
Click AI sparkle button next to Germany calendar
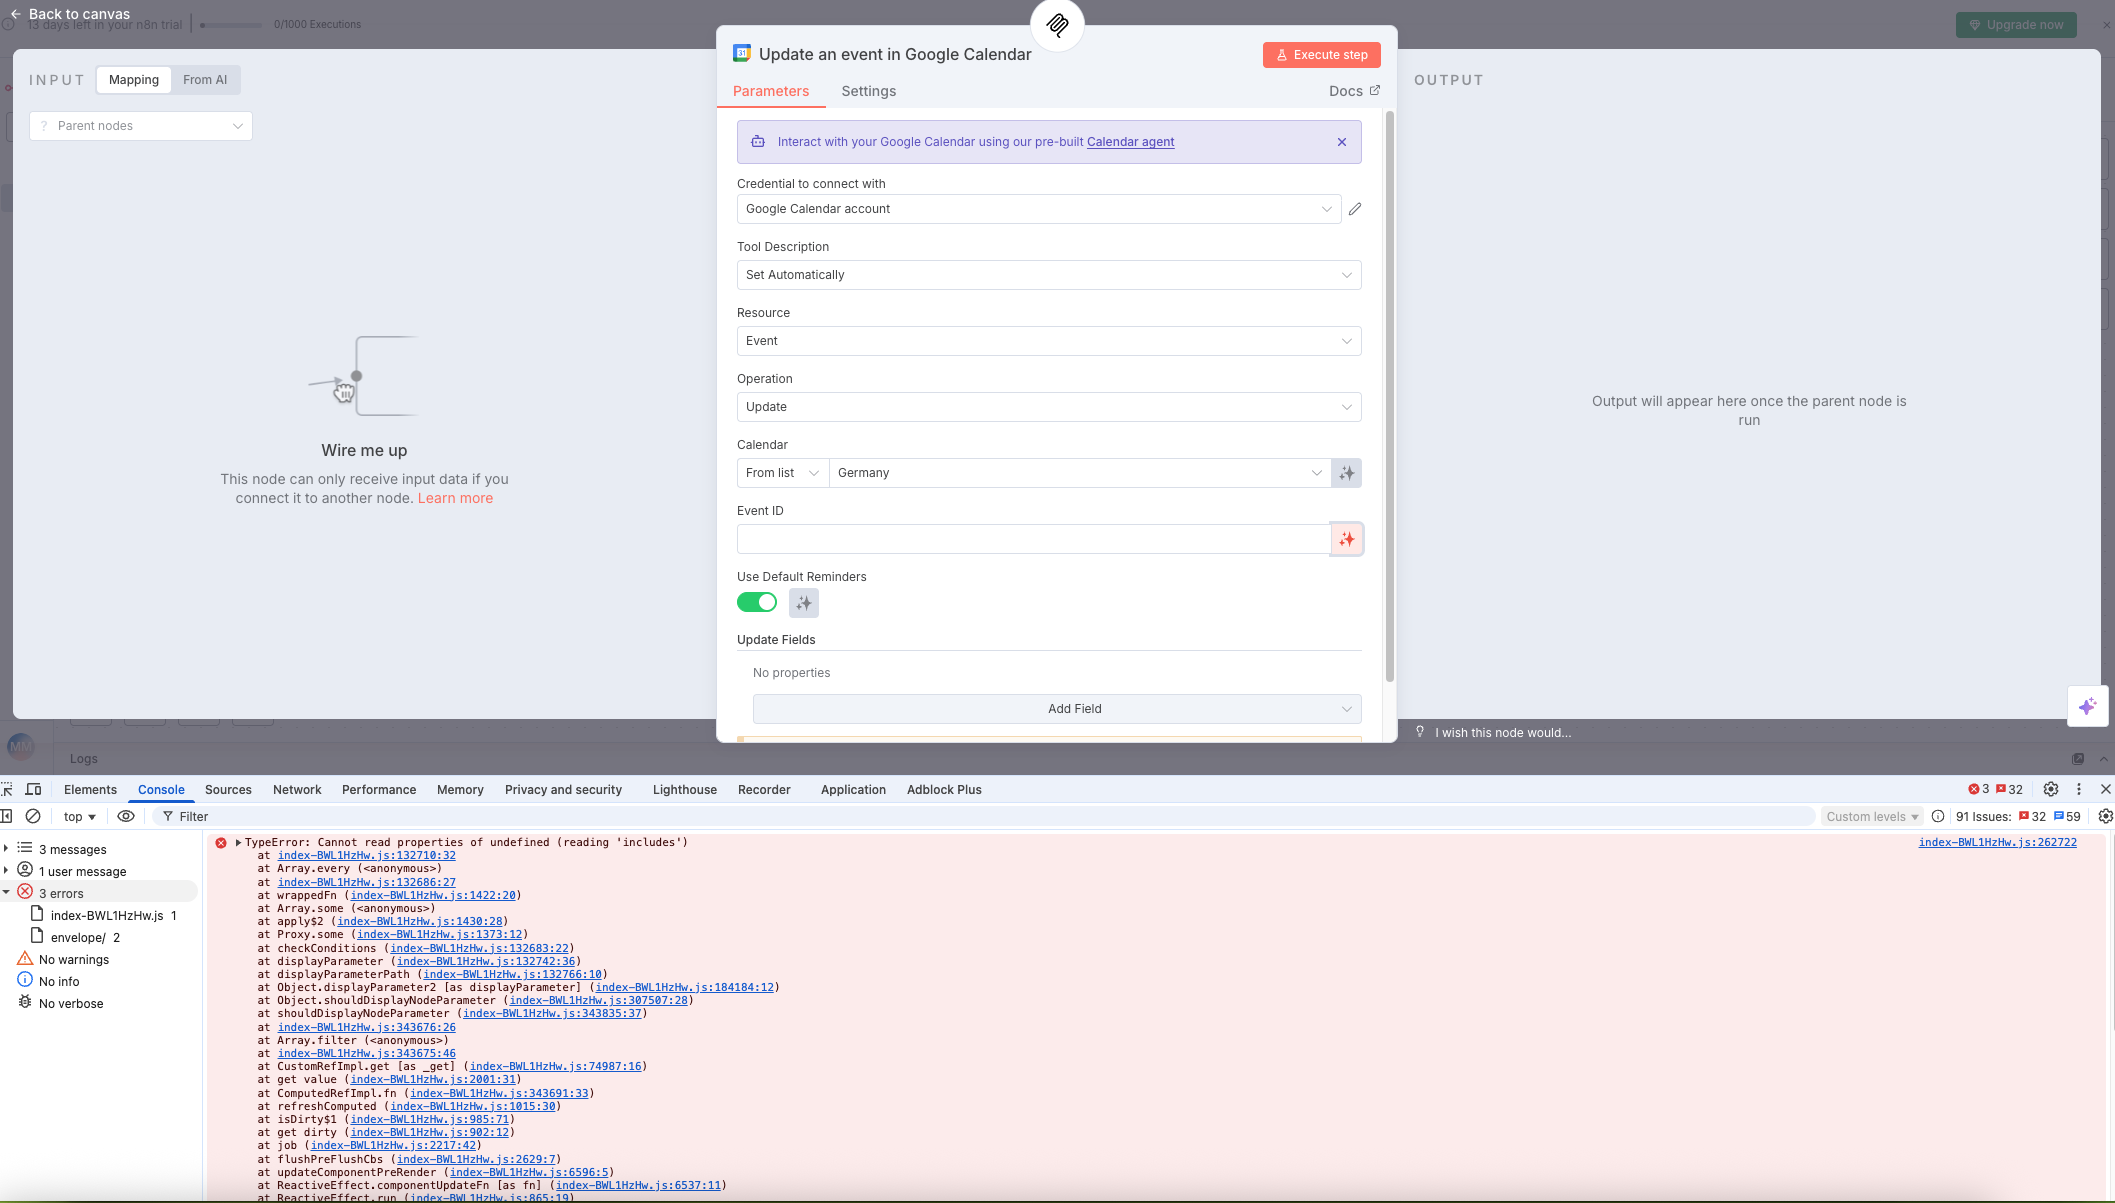coord(1347,473)
